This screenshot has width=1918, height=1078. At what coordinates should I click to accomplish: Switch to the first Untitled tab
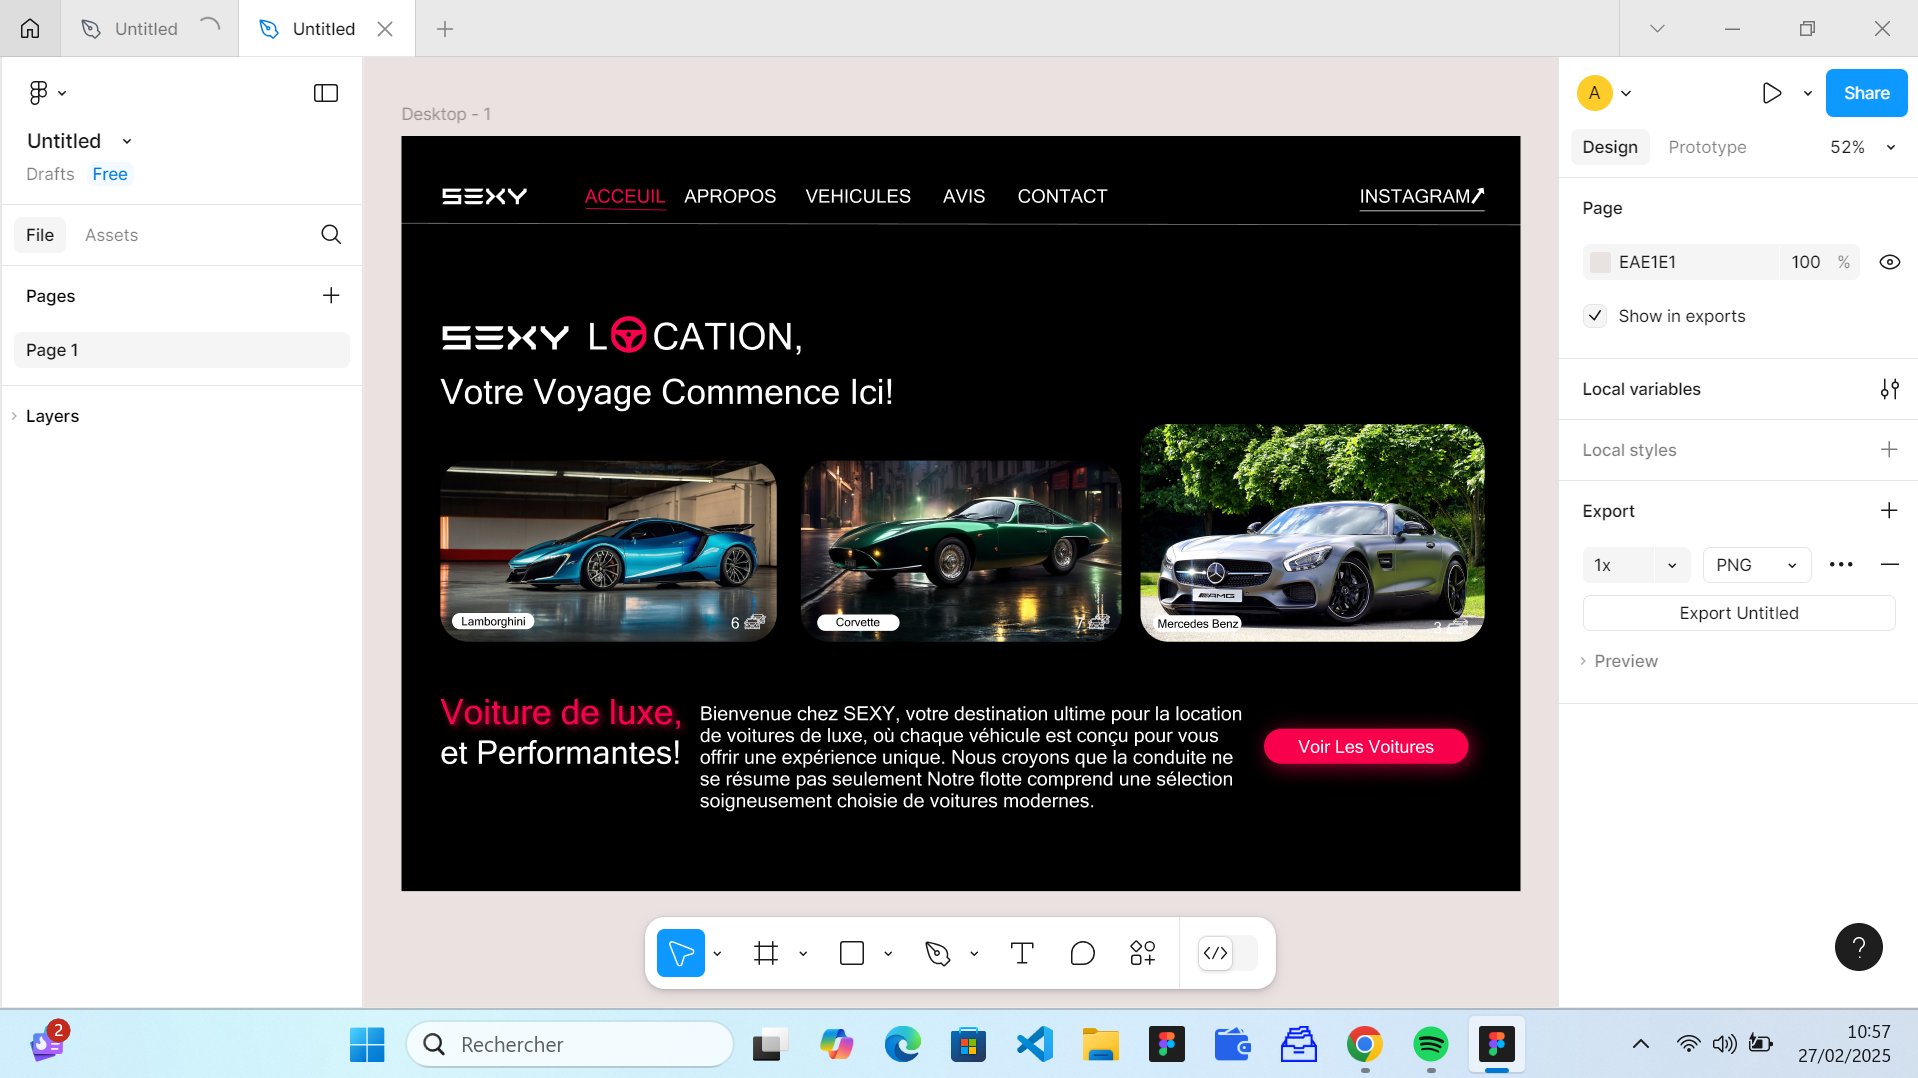coord(149,29)
